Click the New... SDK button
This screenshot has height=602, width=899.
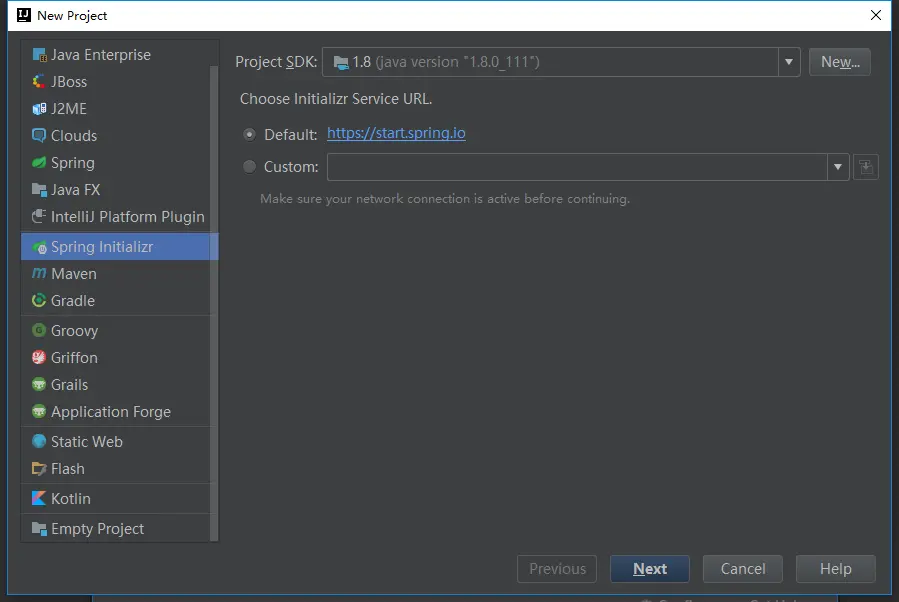(x=840, y=62)
